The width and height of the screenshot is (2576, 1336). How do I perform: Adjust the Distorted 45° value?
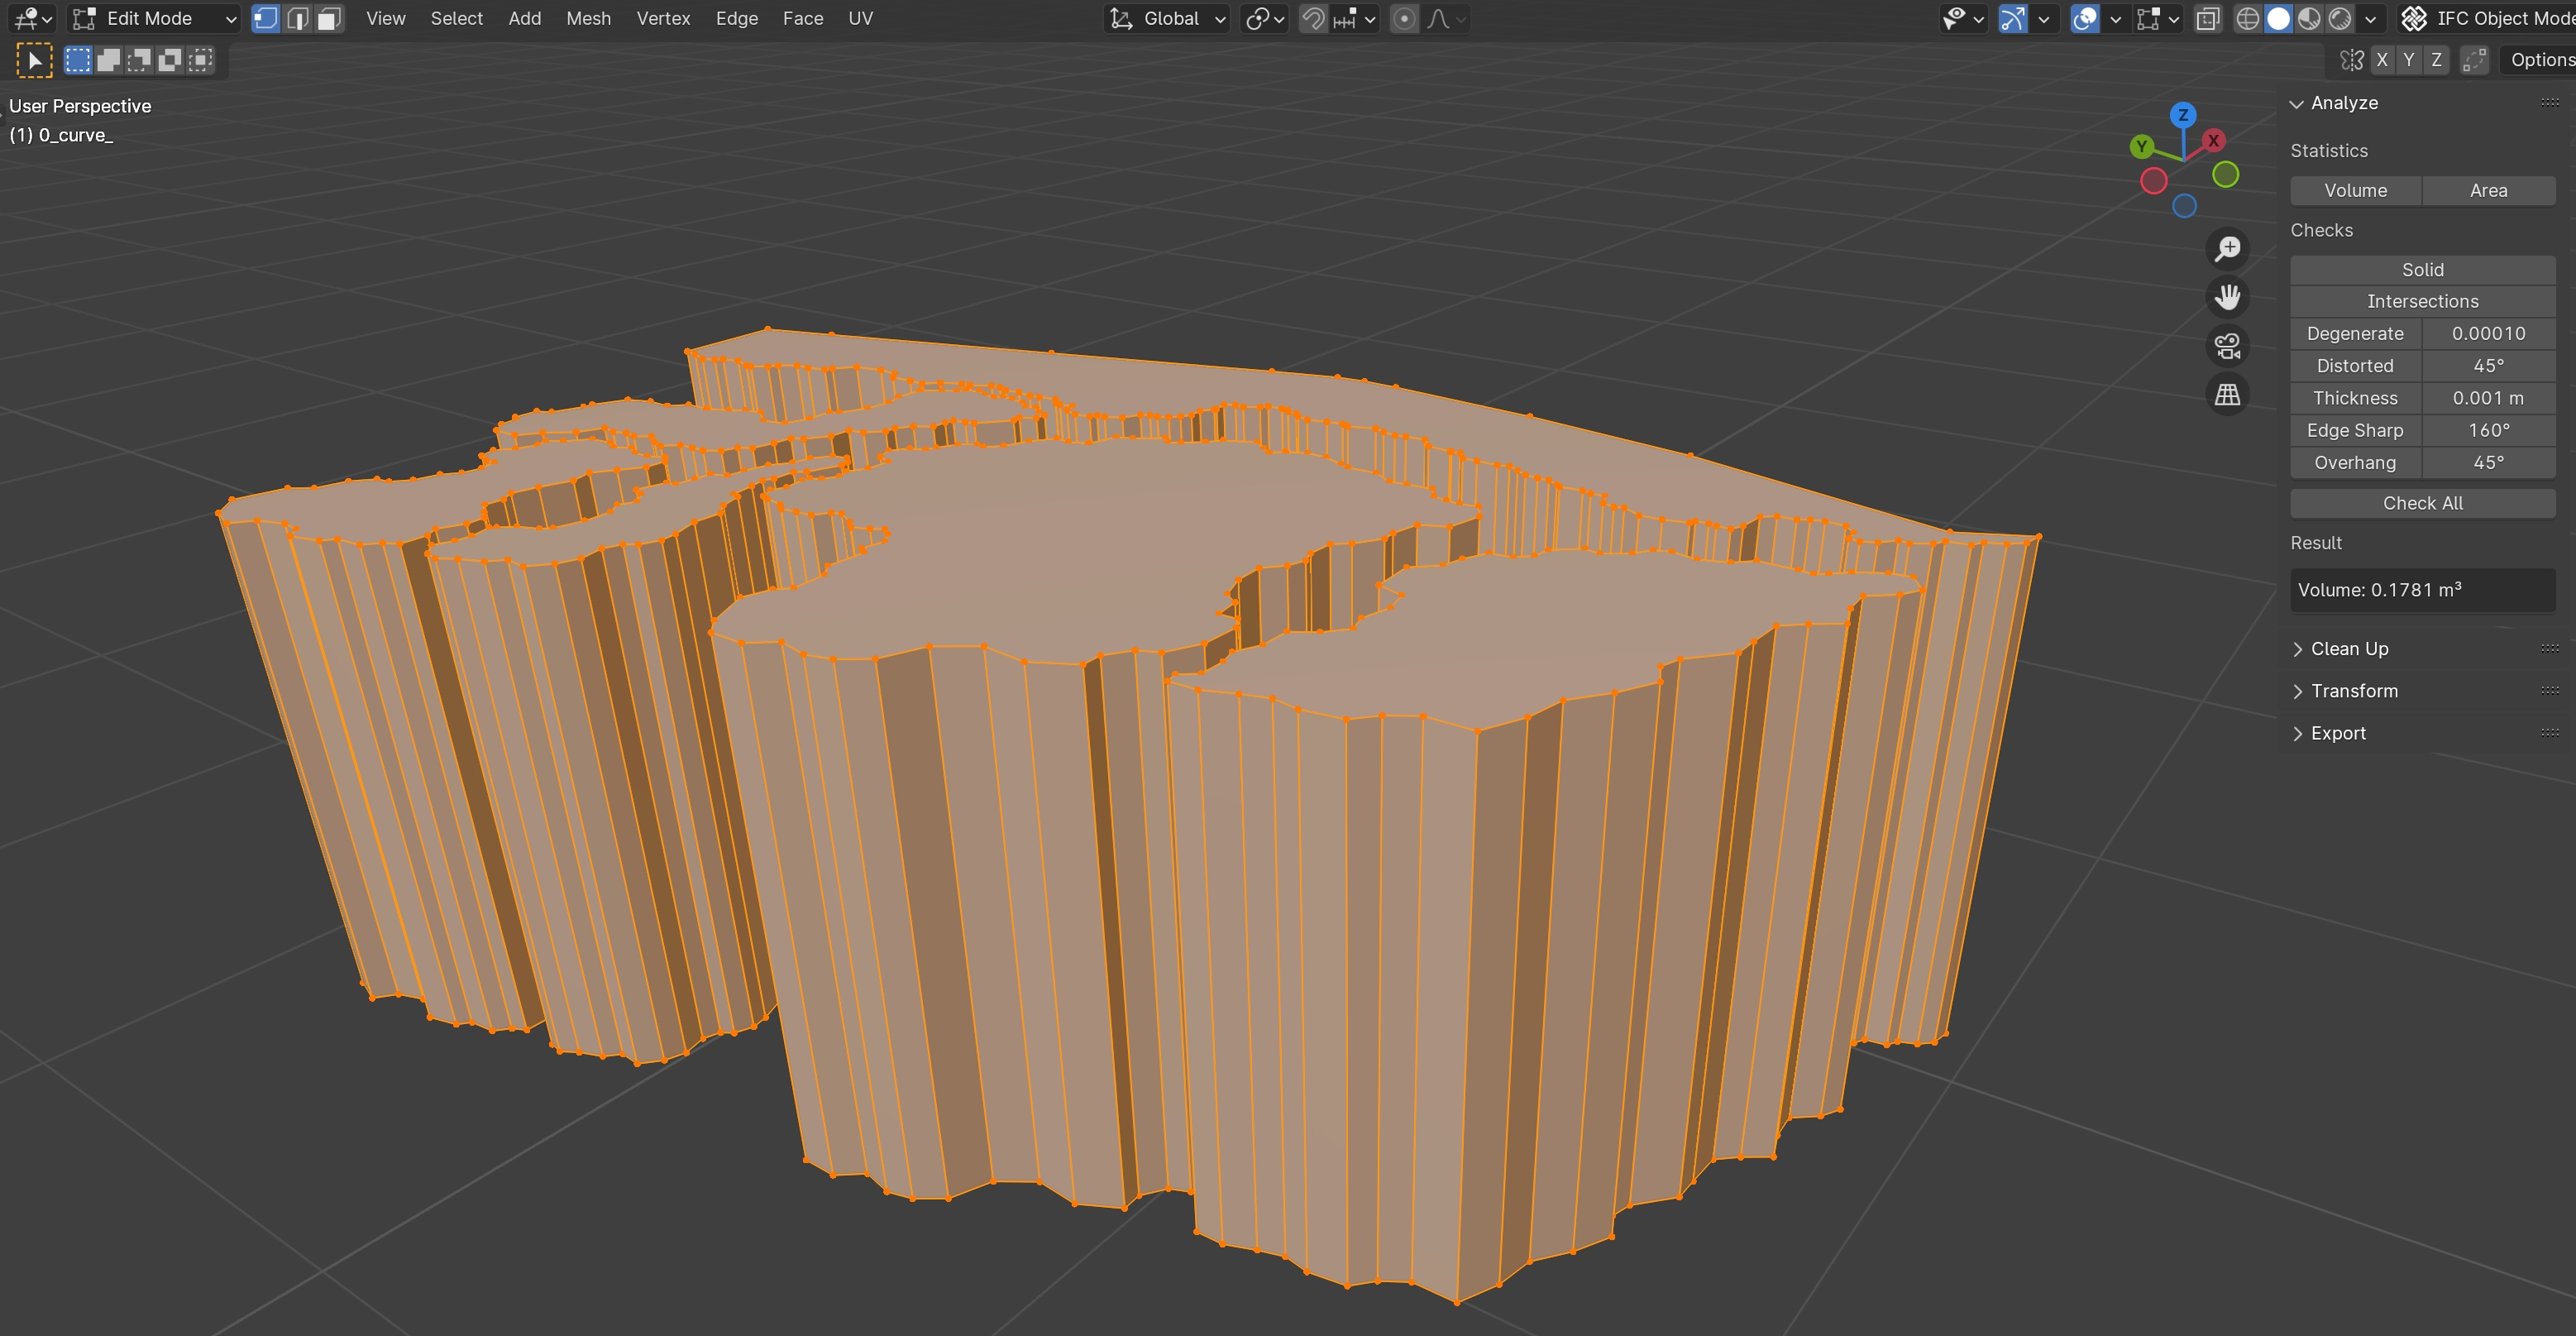click(x=2488, y=366)
